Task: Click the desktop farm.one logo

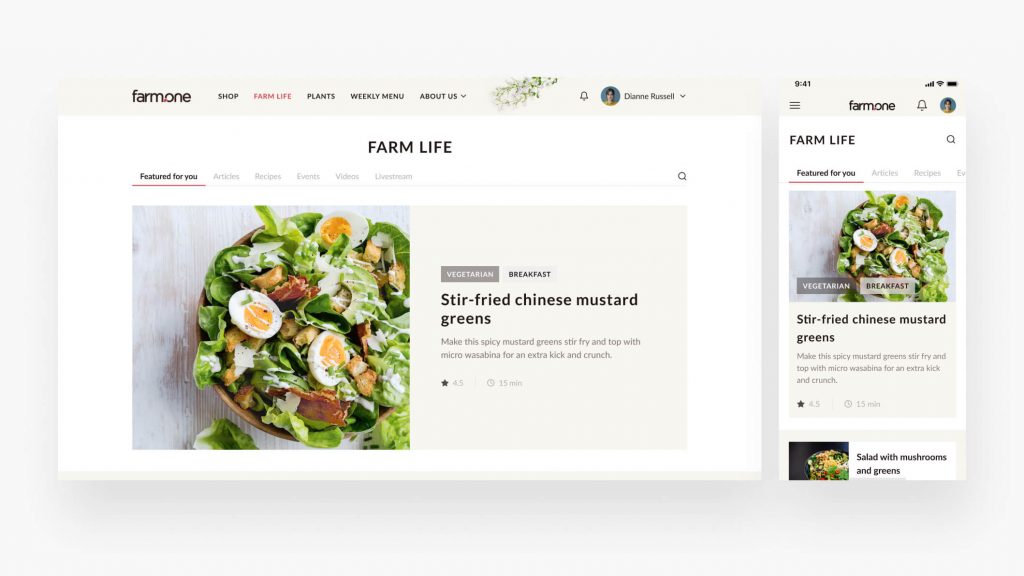Action: click(x=161, y=96)
